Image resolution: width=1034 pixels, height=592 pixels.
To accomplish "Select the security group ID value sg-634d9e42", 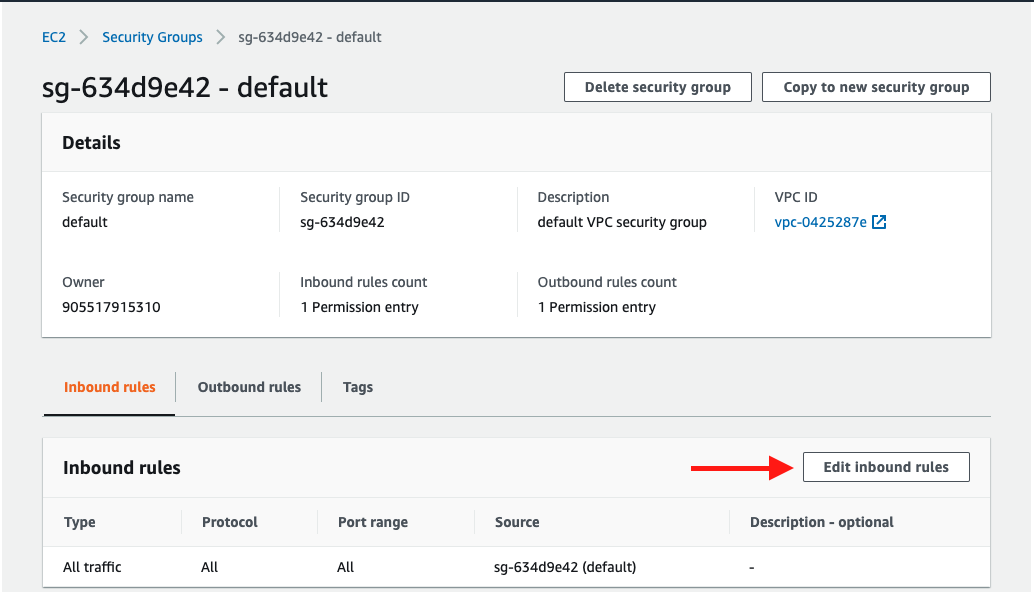I will 342,222.
